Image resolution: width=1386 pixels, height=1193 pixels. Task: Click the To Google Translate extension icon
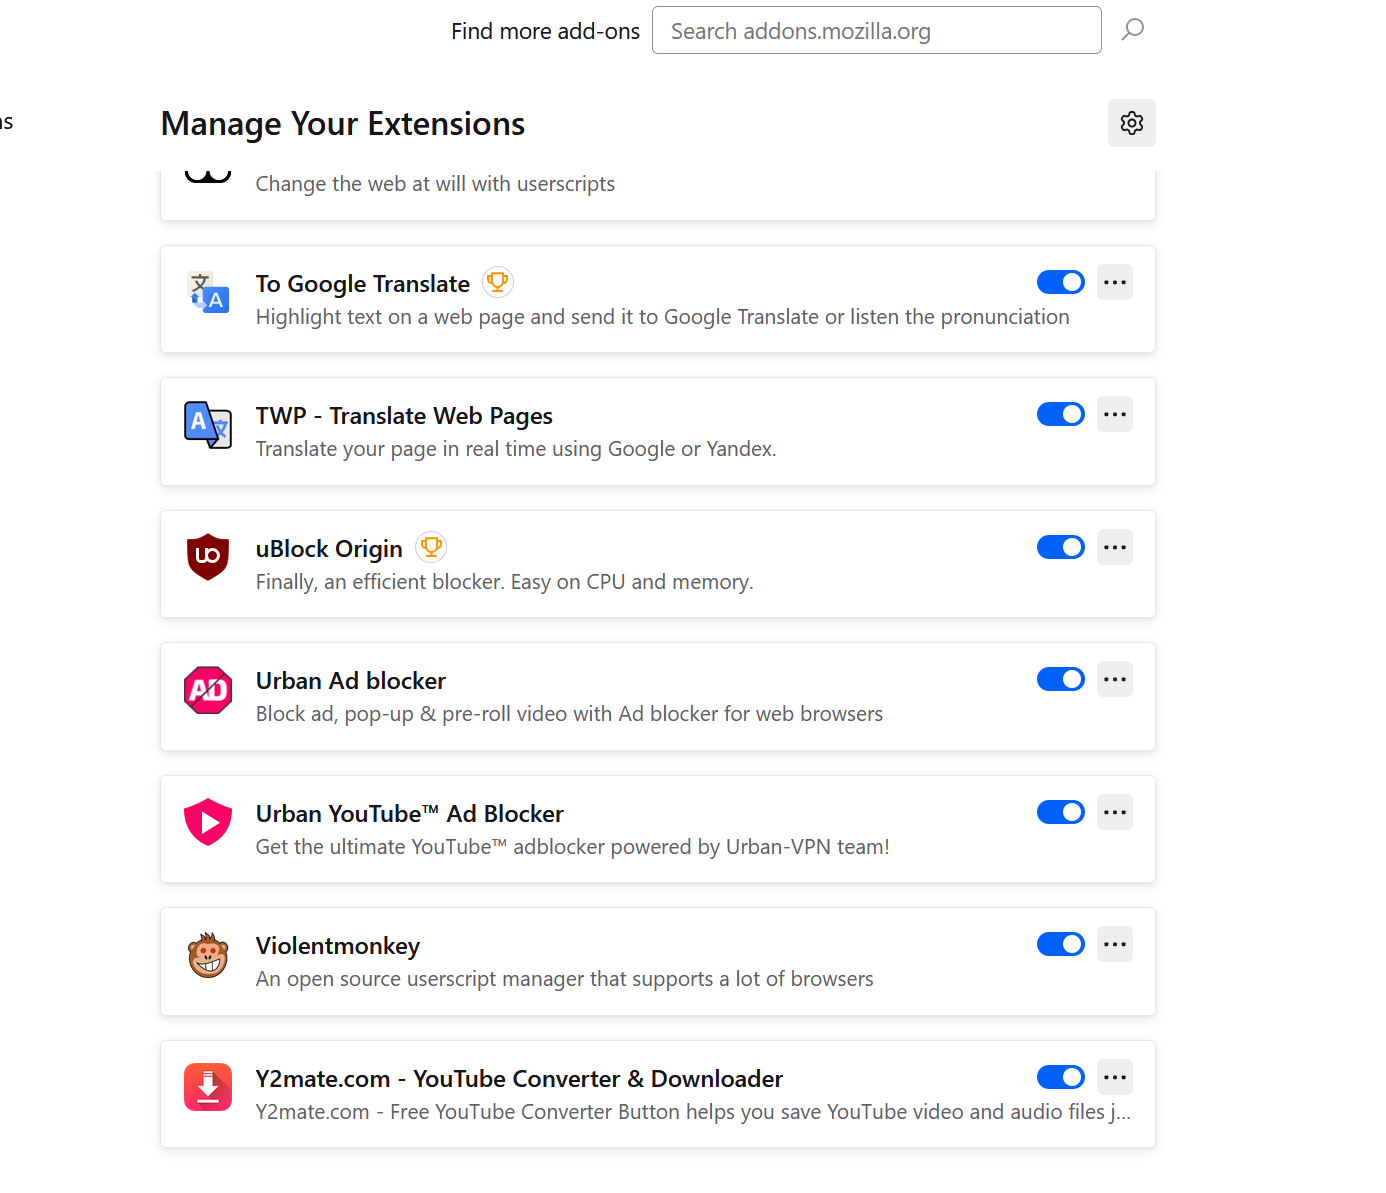(x=208, y=292)
